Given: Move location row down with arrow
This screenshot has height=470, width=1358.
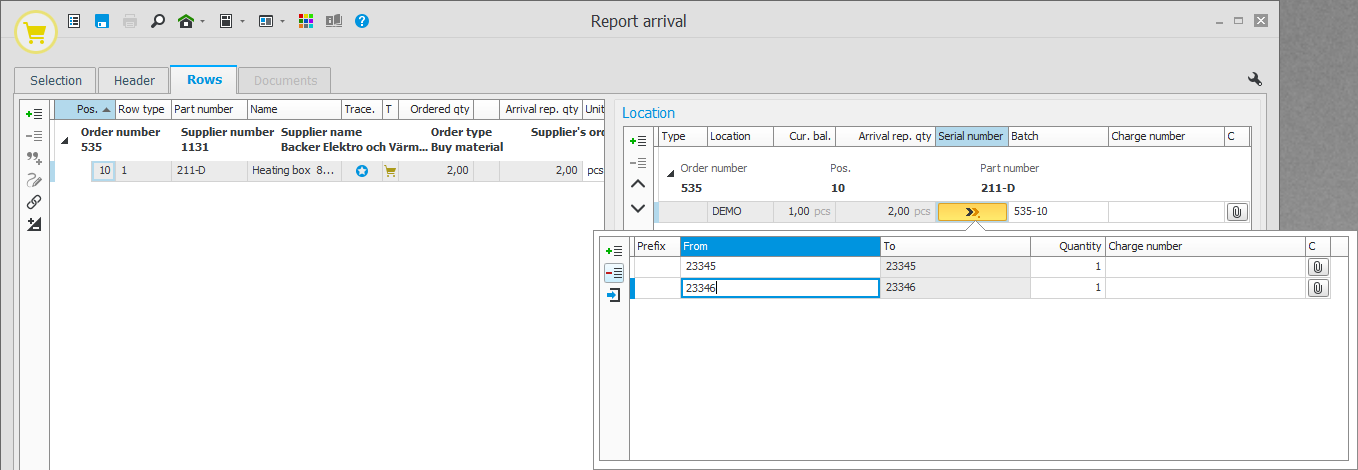Looking at the screenshot, I should 638,209.
